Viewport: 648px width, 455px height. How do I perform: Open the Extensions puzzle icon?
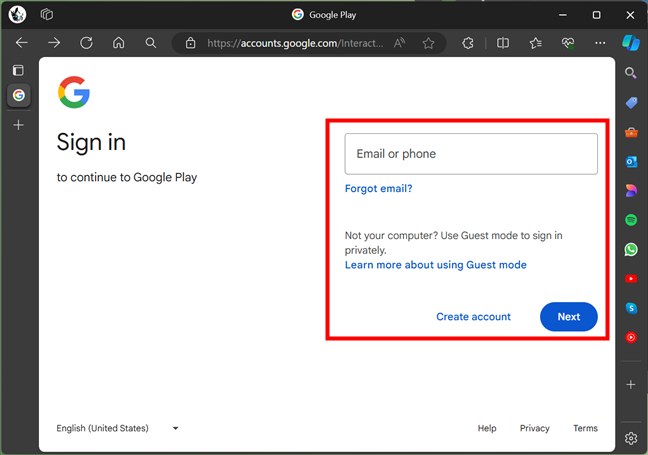[467, 43]
